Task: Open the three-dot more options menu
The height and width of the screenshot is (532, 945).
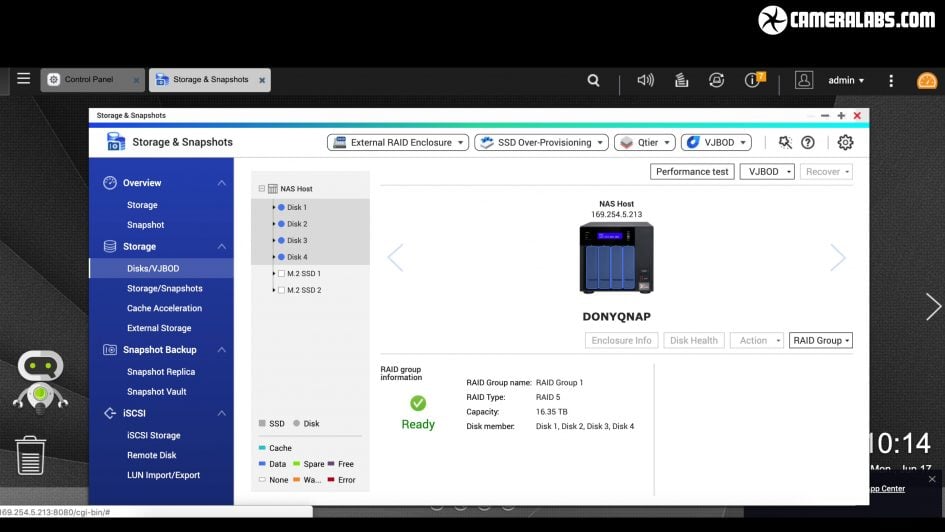Action: (x=891, y=80)
